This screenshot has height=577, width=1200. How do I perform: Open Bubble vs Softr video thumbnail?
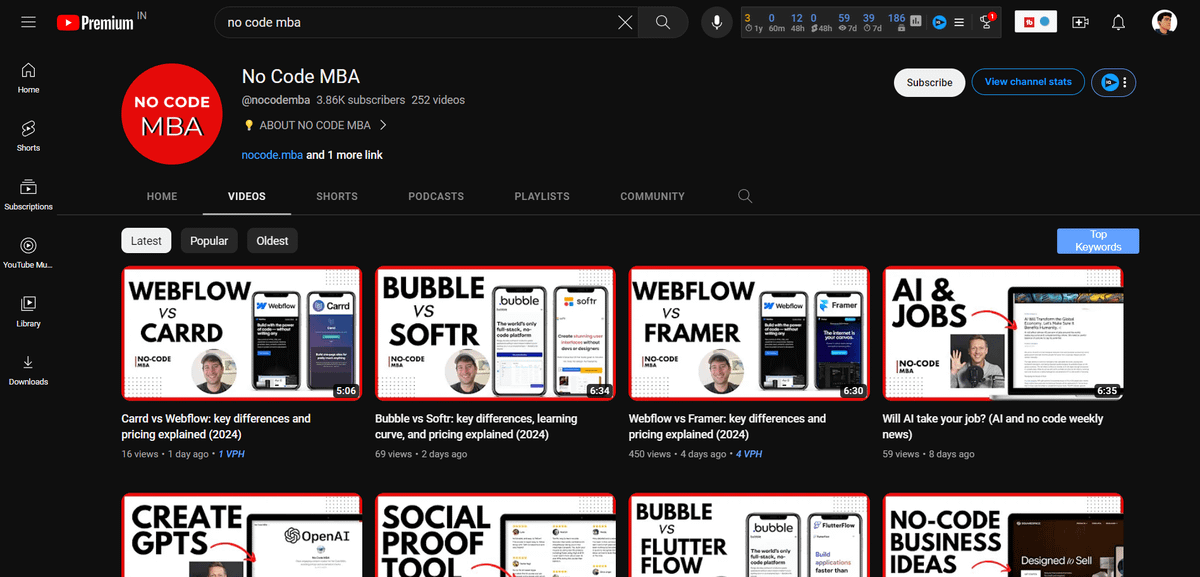point(495,334)
